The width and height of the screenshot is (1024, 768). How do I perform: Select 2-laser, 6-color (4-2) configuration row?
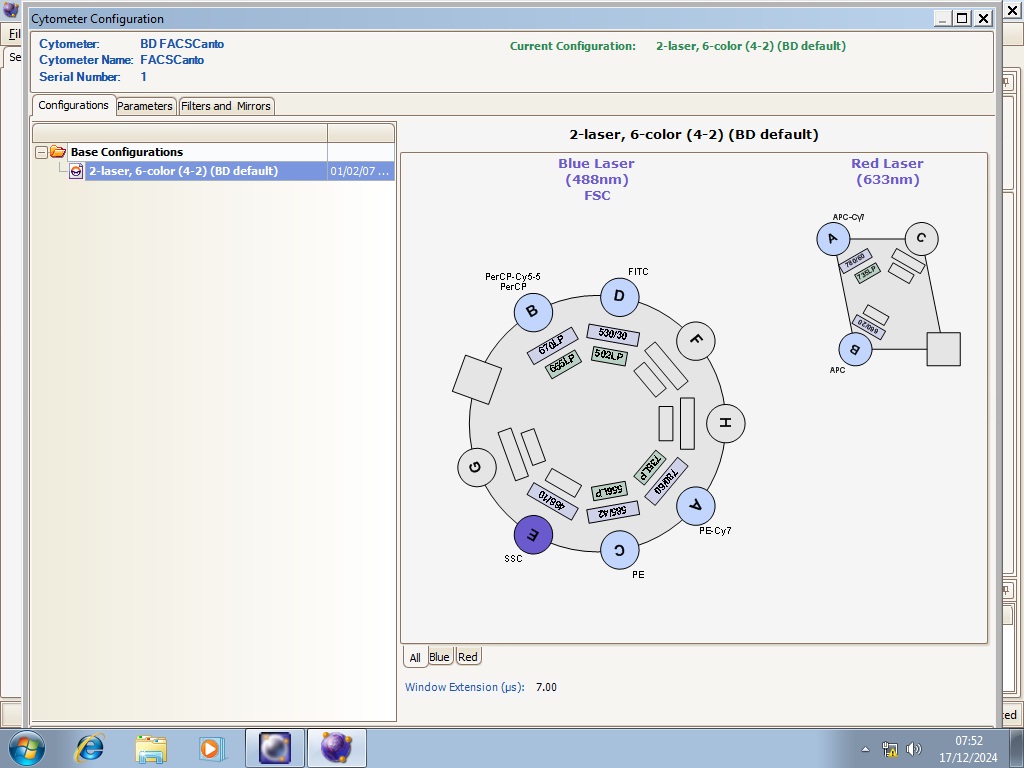point(239,171)
